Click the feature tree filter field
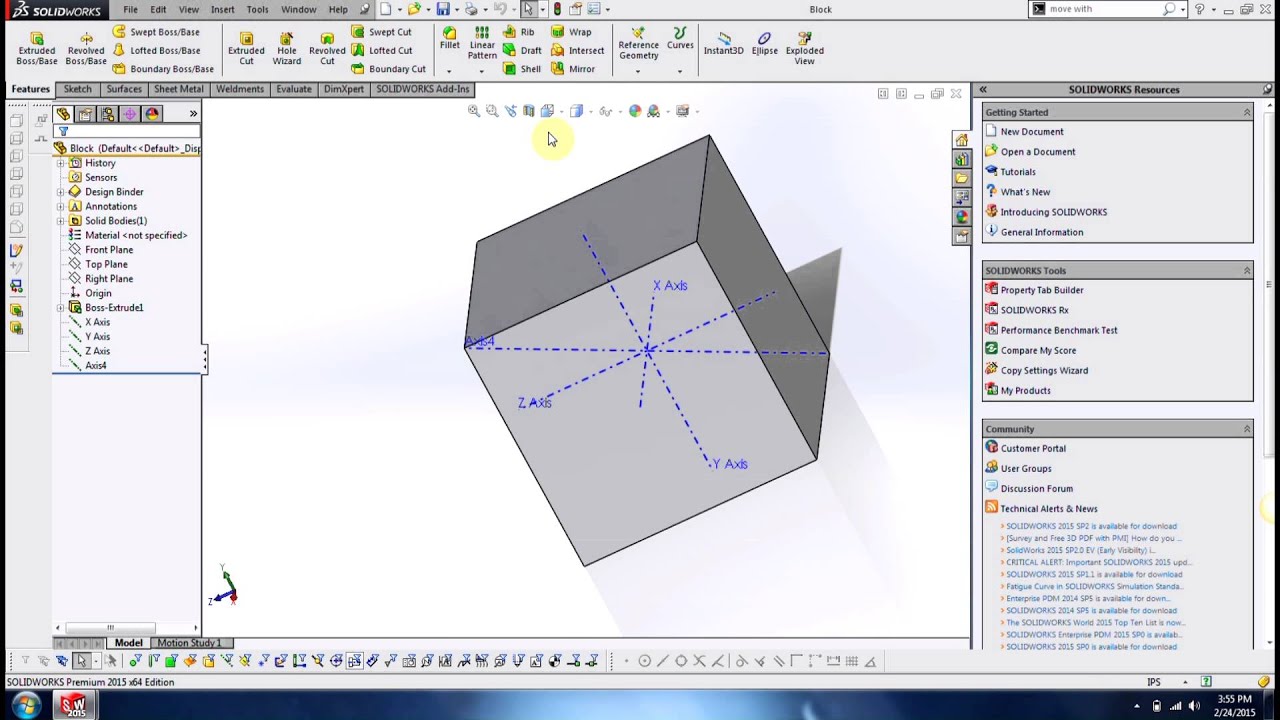The height and width of the screenshot is (720, 1280). click(x=128, y=132)
